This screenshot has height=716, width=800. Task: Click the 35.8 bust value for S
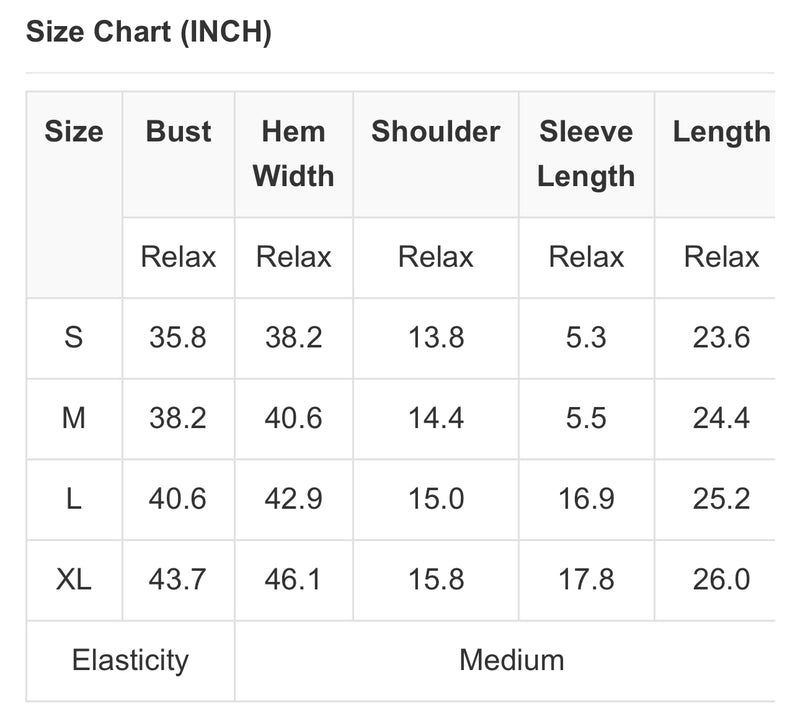[178, 337]
